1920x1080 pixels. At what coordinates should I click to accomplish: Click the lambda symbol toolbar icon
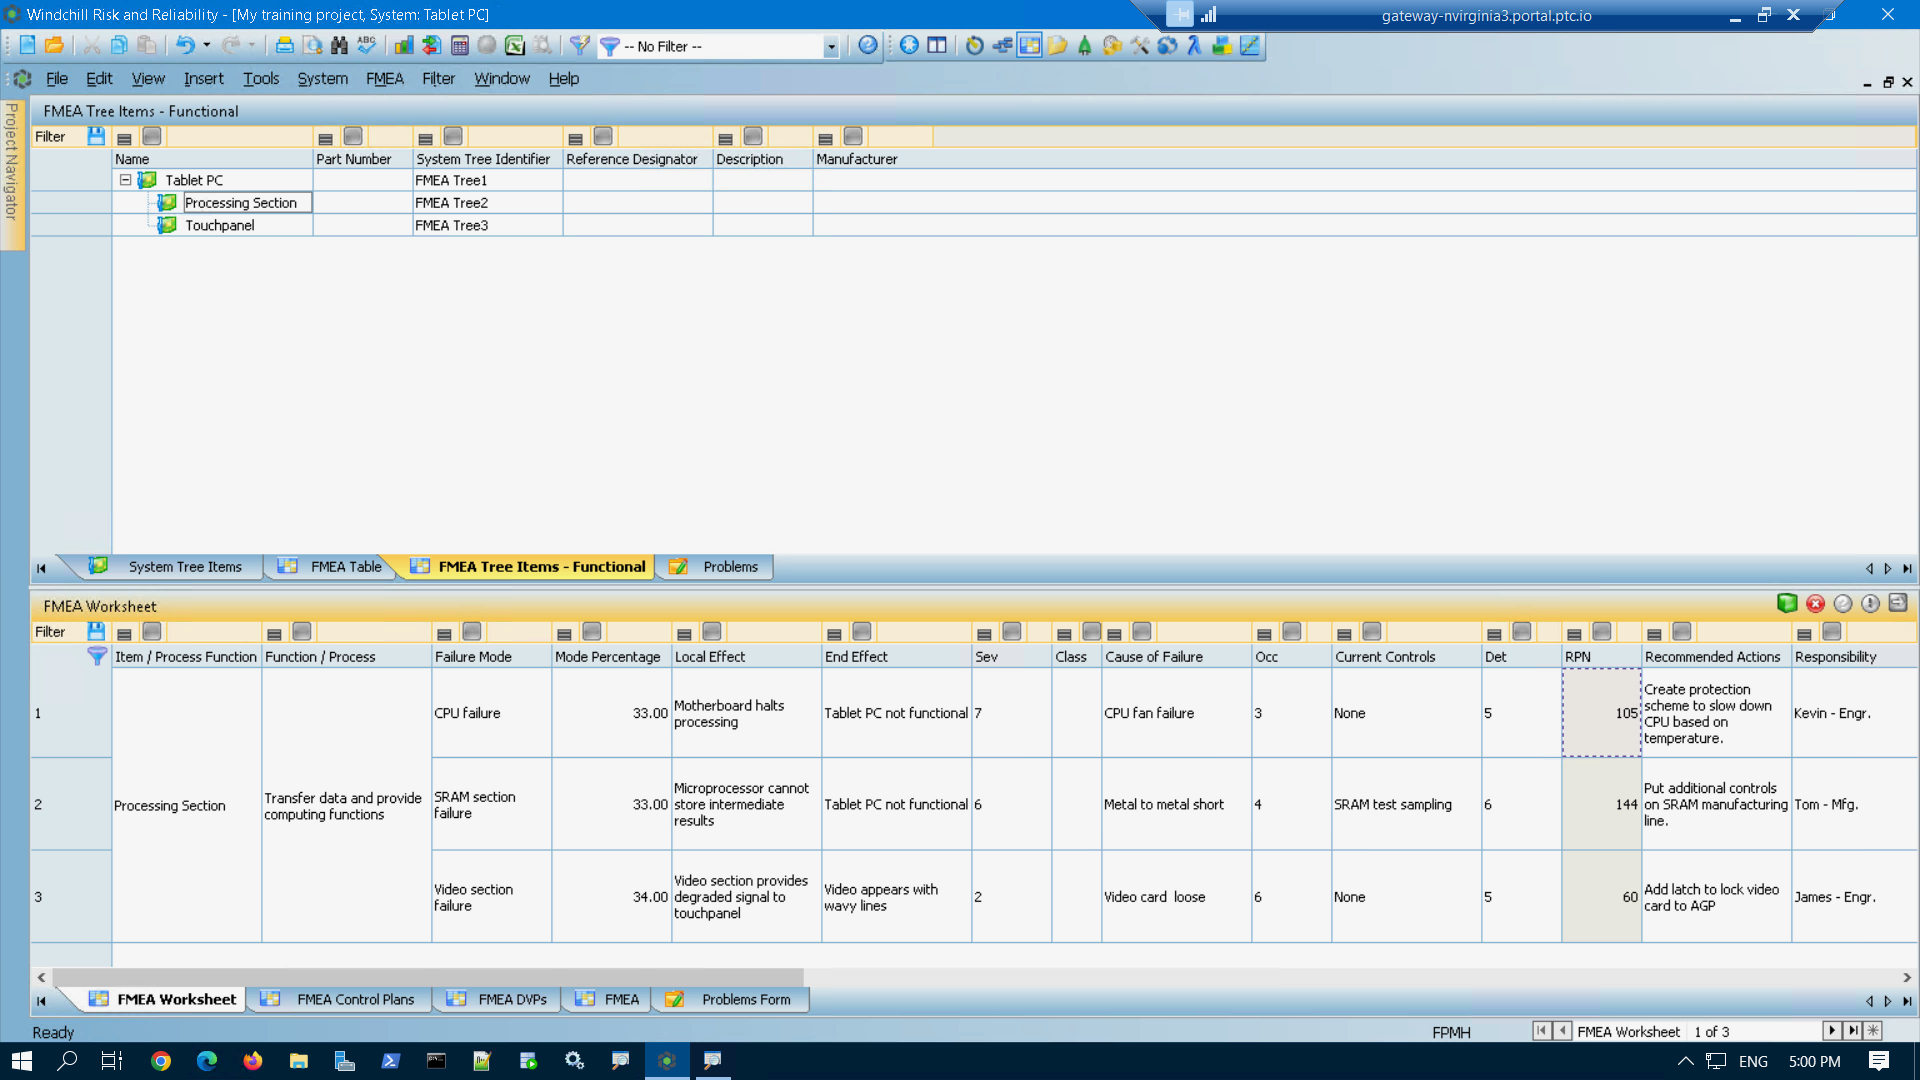point(1194,45)
